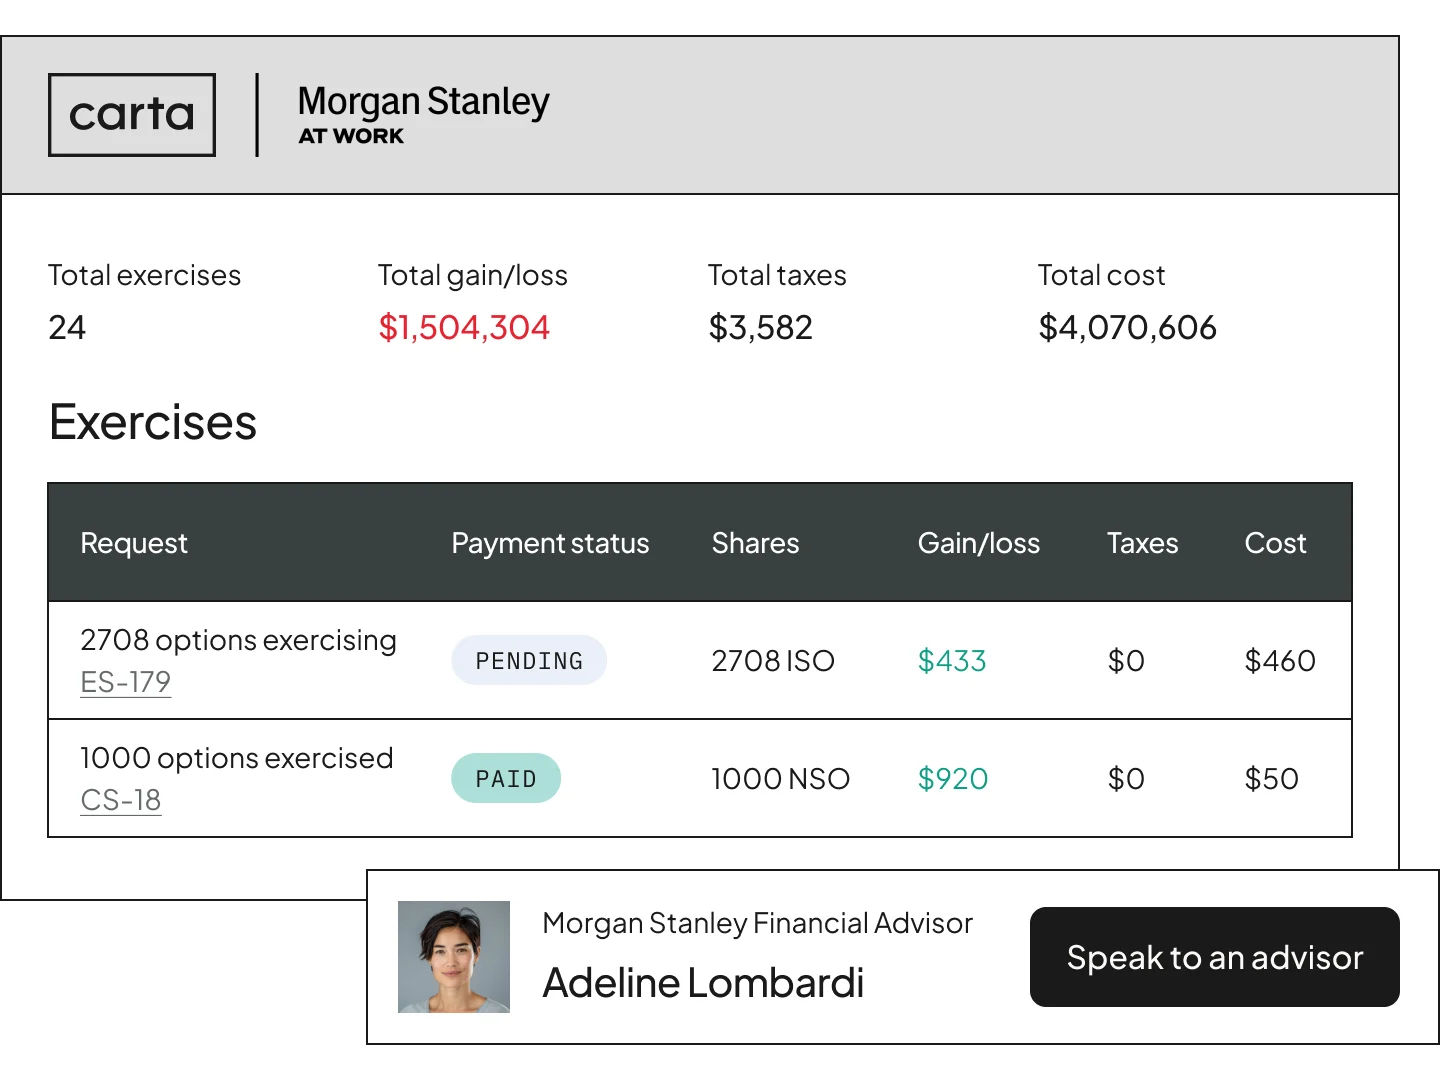Click the PAID status badge
Viewport: 1440px width, 1080px height.
(506, 778)
